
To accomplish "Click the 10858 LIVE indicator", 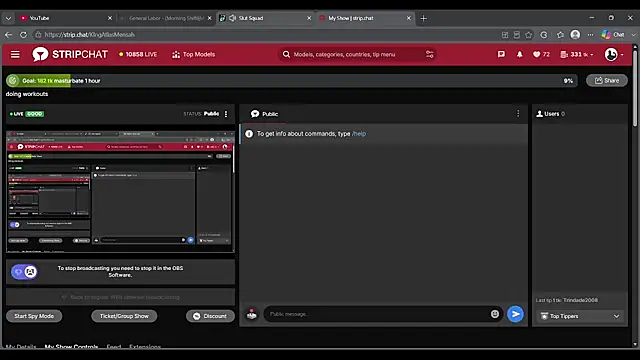I will [138, 54].
